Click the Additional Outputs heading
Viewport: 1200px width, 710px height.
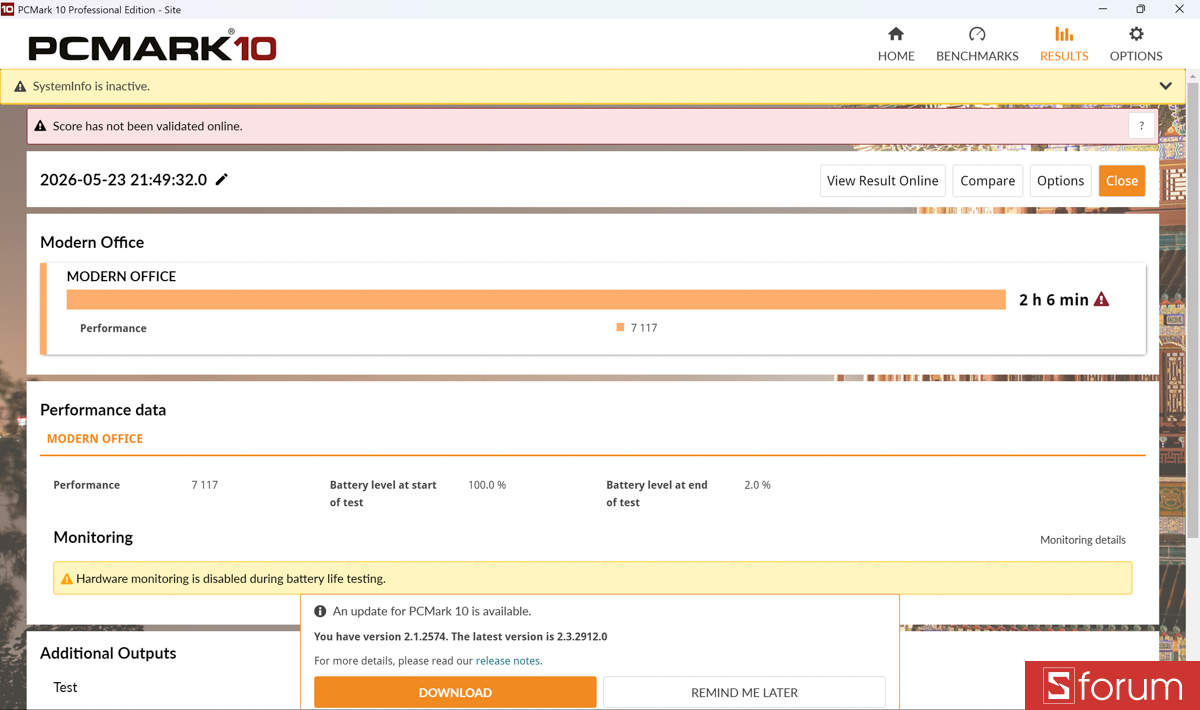pyautogui.click(x=108, y=653)
